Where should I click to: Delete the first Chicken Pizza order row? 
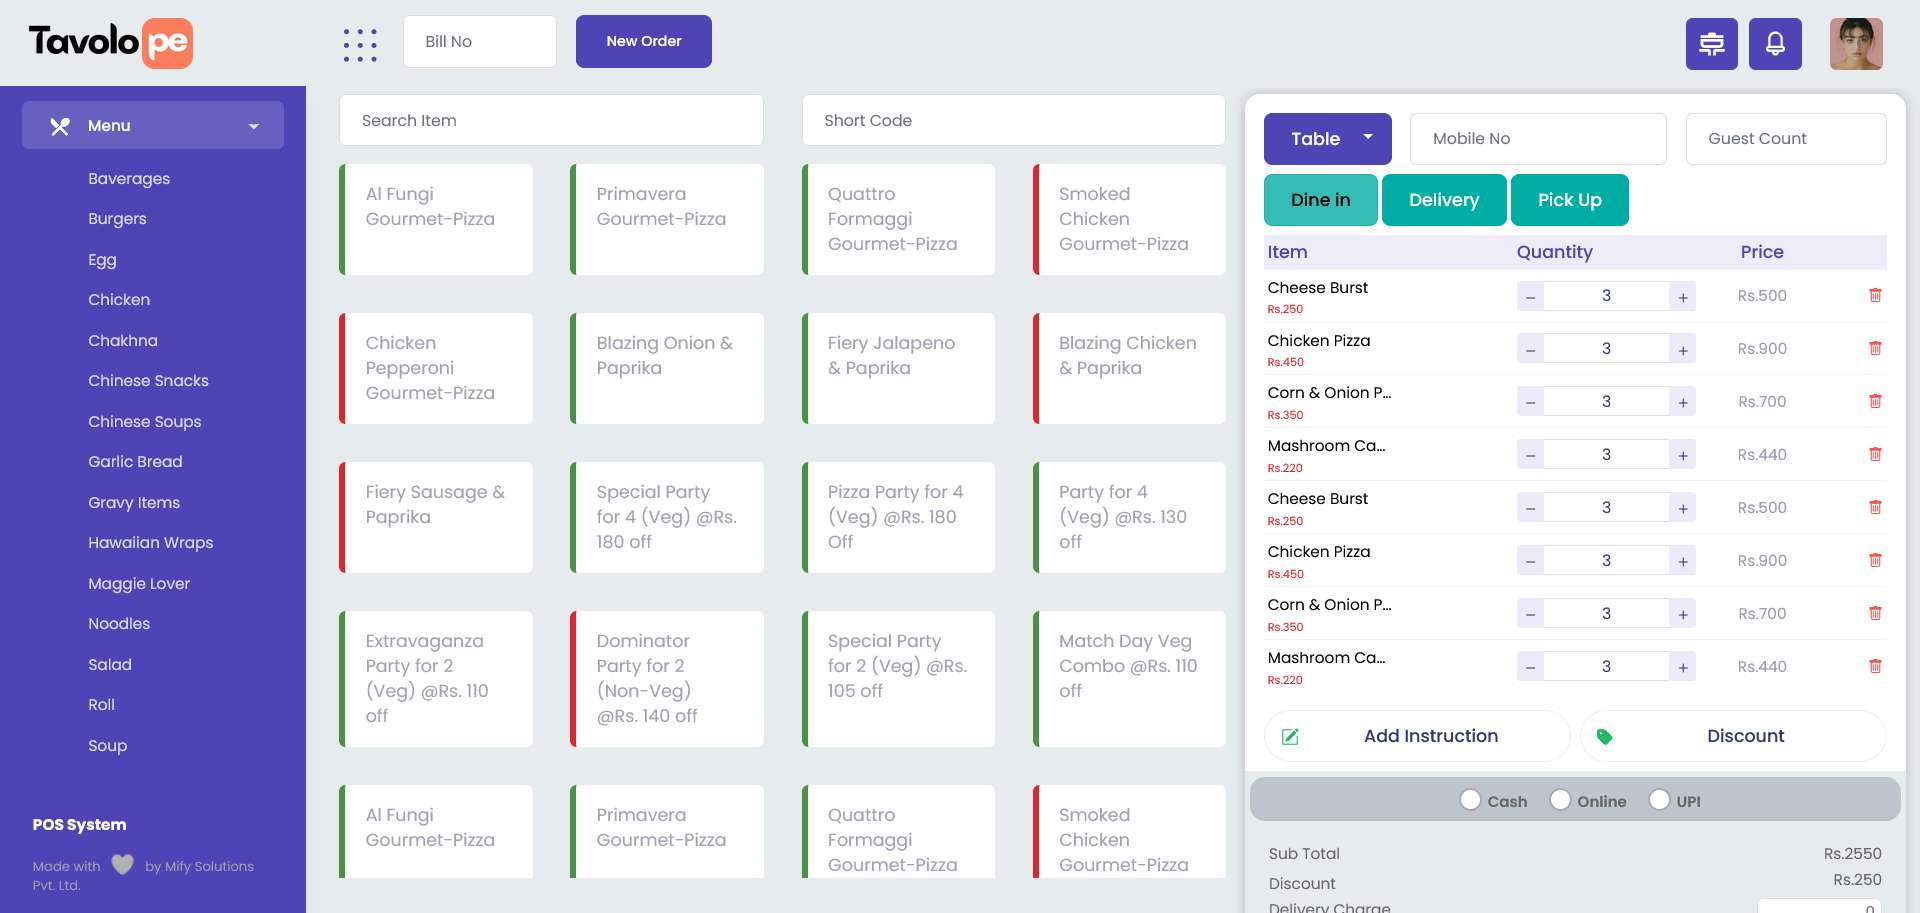[x=1875, y=348]
